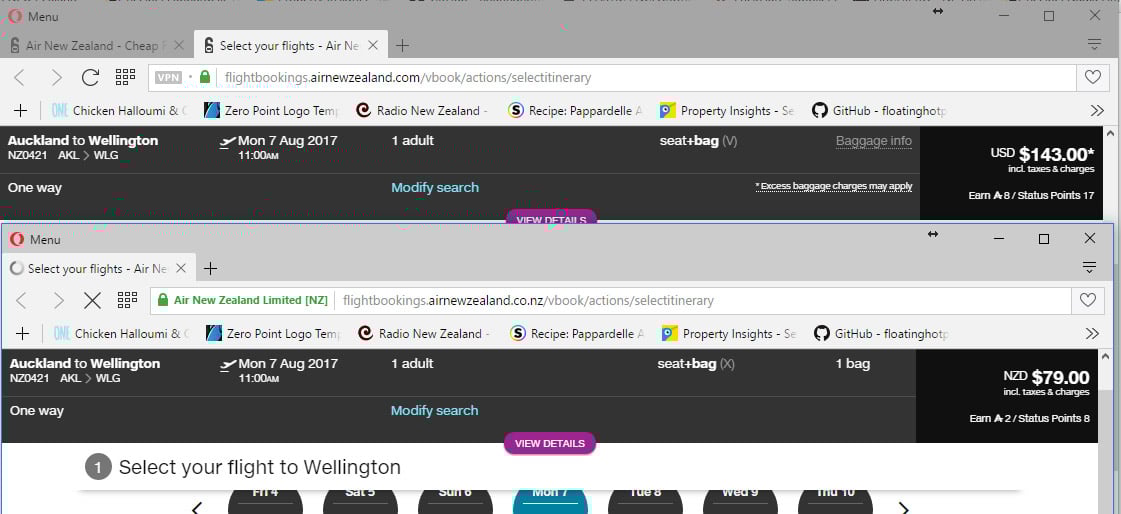1121x514 pixels.
Task: Select Sat 5 date
Action: tap(360, 500)
